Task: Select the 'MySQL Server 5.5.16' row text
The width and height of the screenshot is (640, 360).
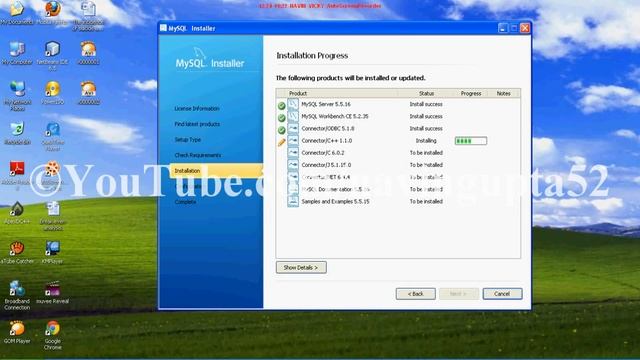Action: [326, 104]
